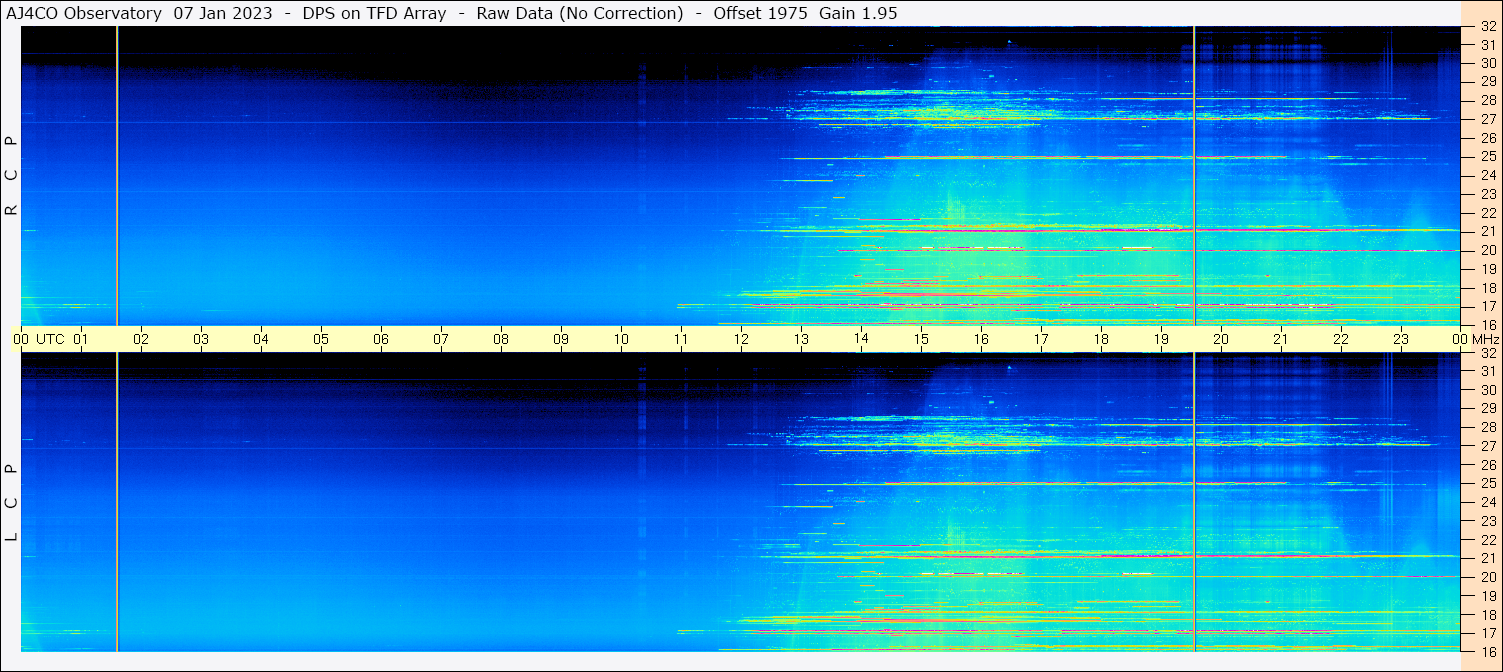Image resolution: width=1503 pixels, height=672 pixels.
Task: Click the '26' MHz label of LCP panel
Action: point(1488,465)
